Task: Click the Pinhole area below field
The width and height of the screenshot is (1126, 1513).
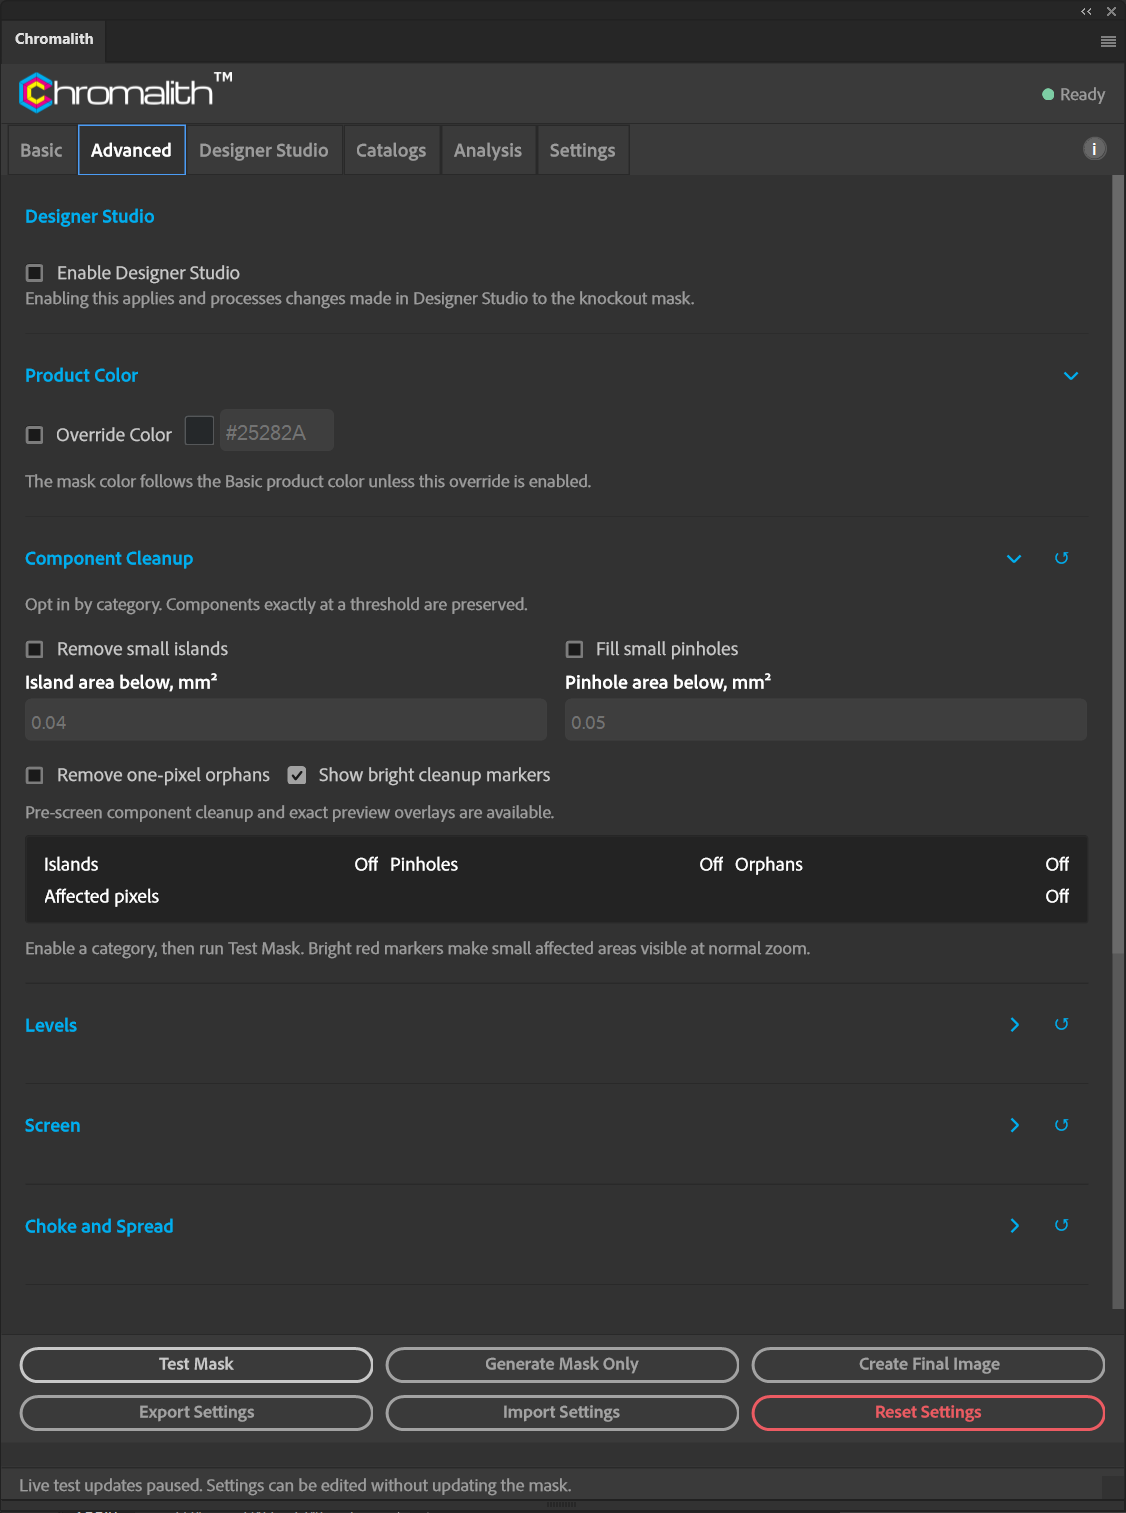Action: point(826,720)
